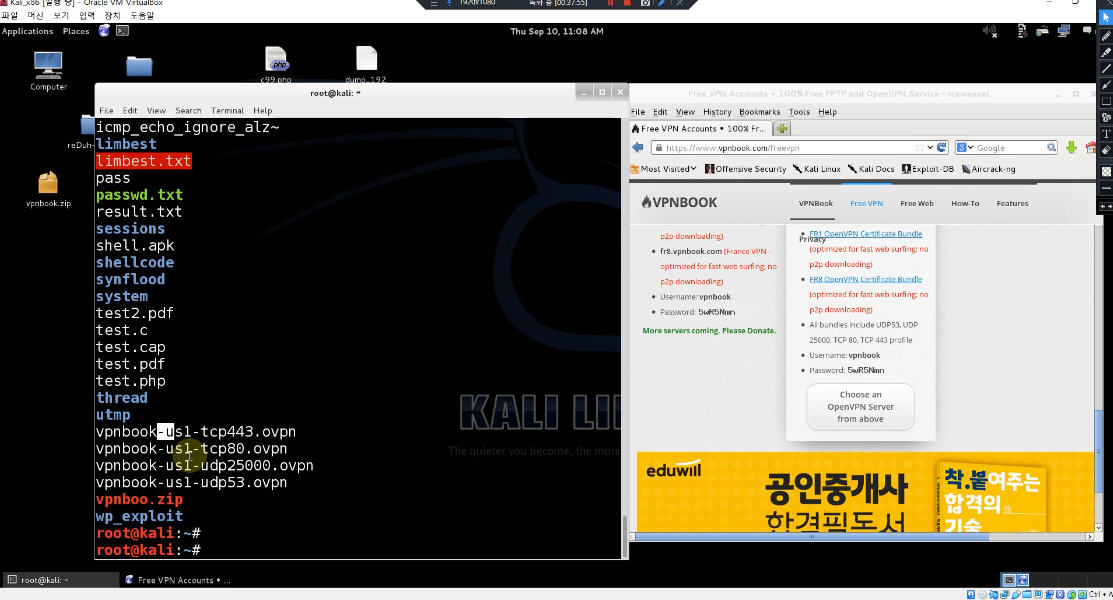Select the vpnbook.zip desktop file
The width and height of the screenshot is (1113, 600).
[48, 189]
